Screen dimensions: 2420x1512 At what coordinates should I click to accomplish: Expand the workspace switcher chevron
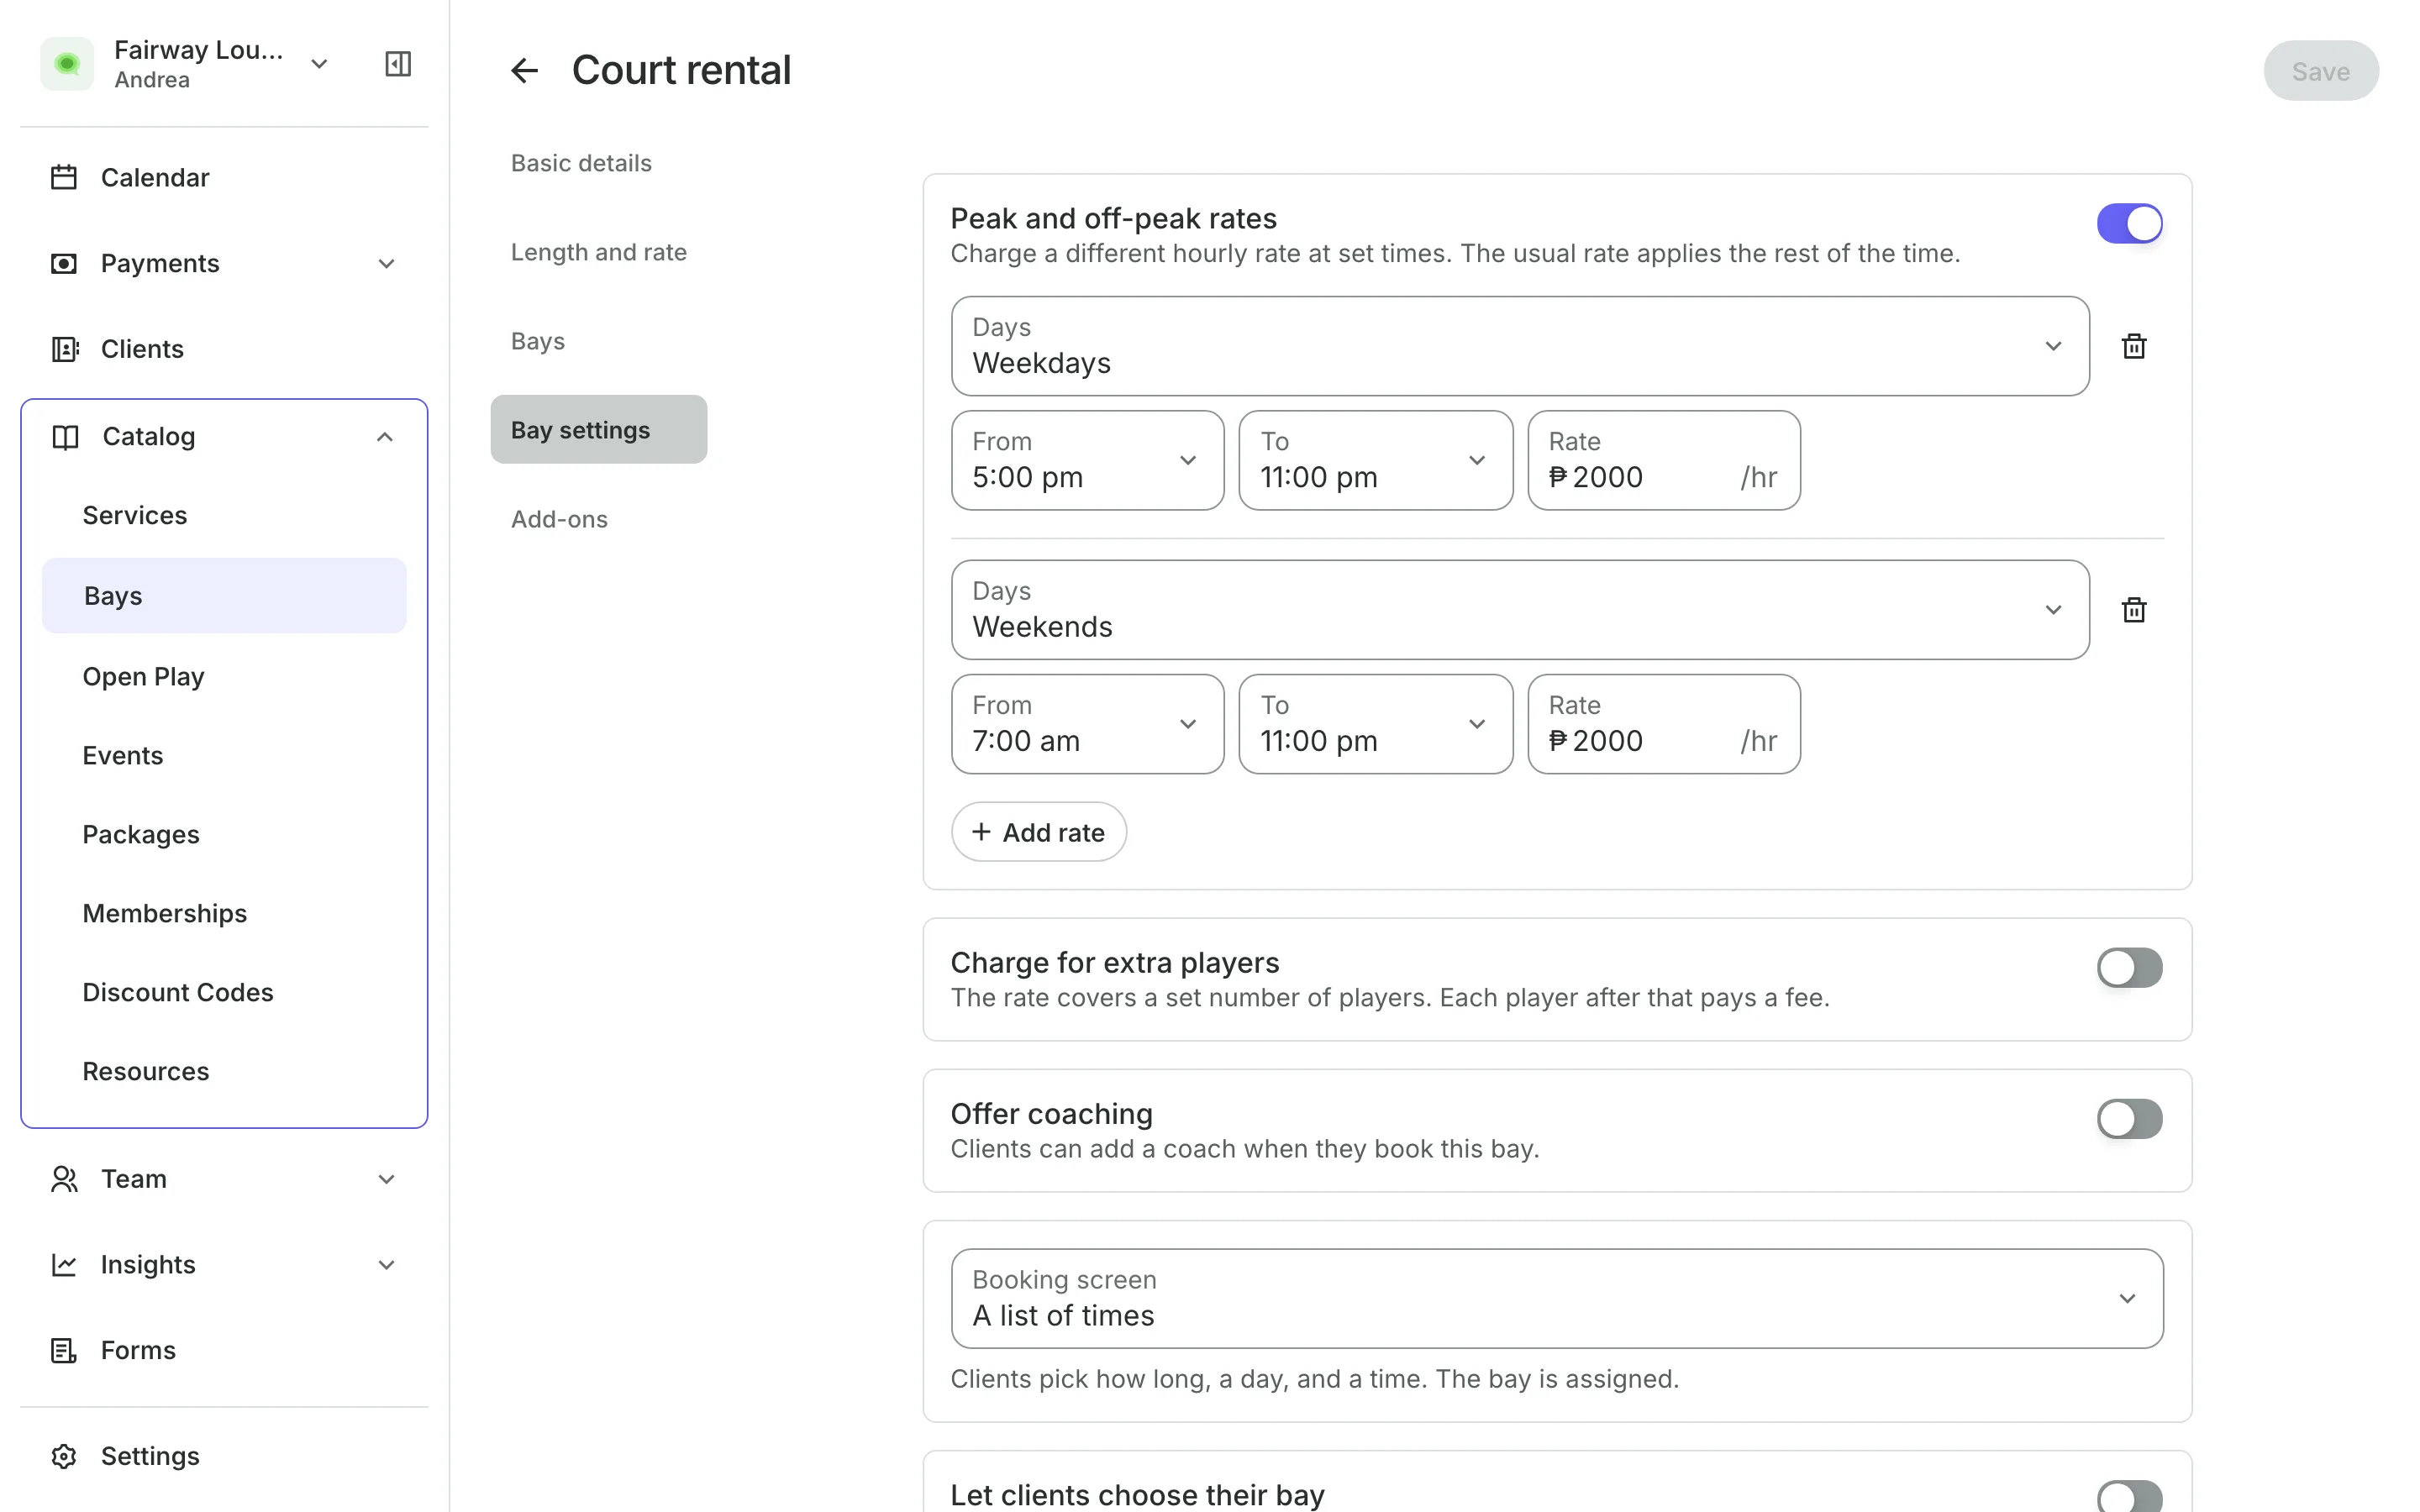(319, 64)
